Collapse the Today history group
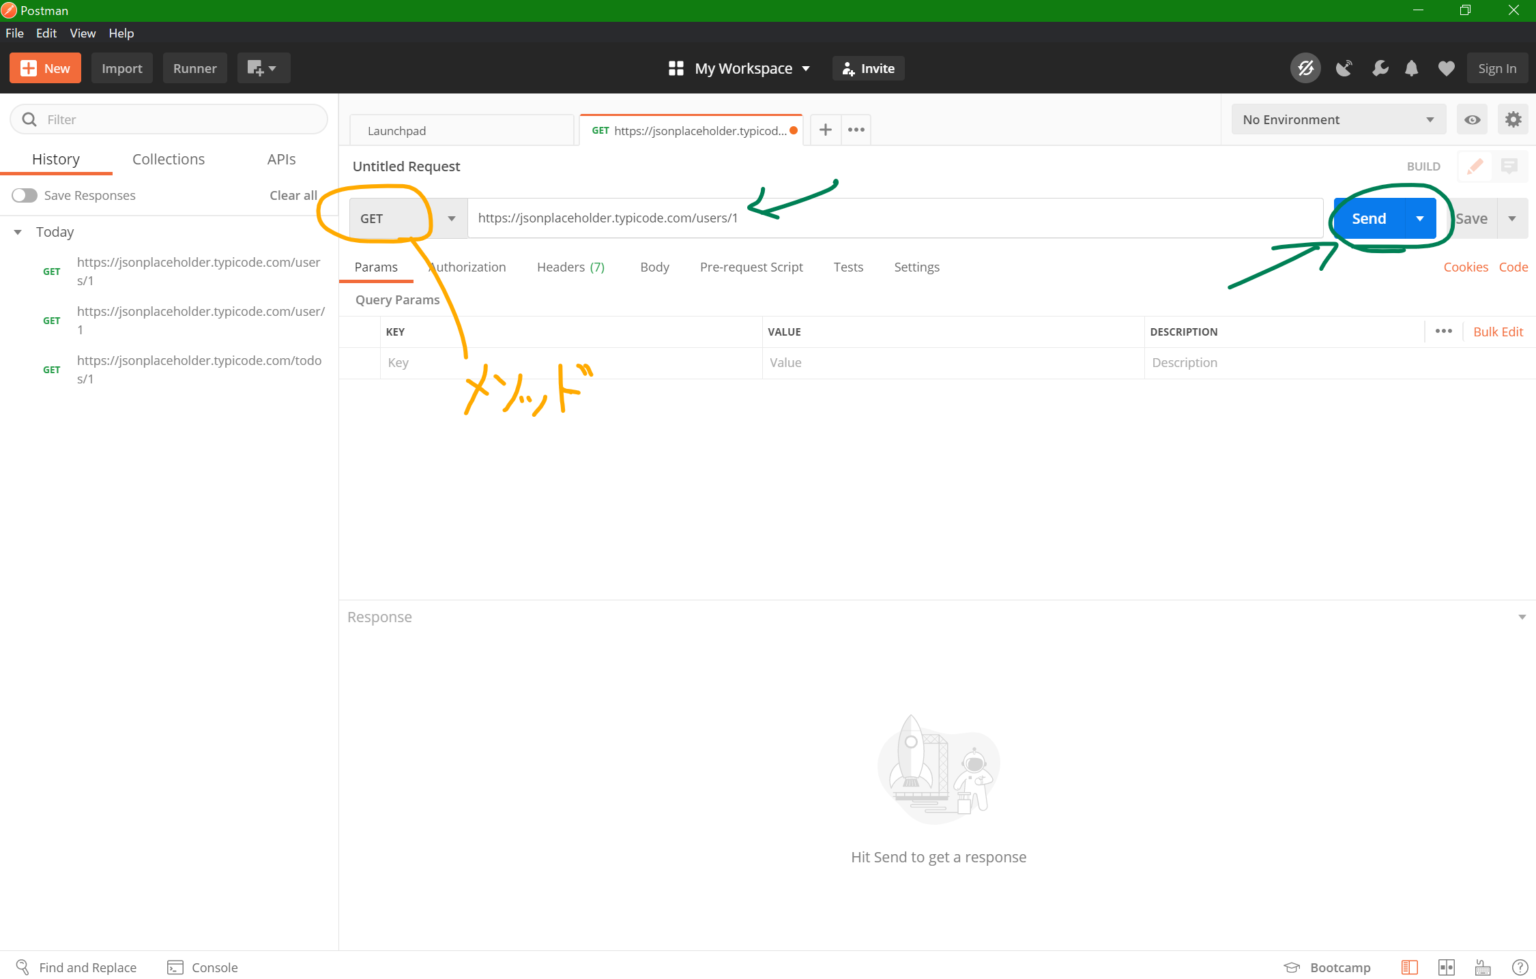 17,231
